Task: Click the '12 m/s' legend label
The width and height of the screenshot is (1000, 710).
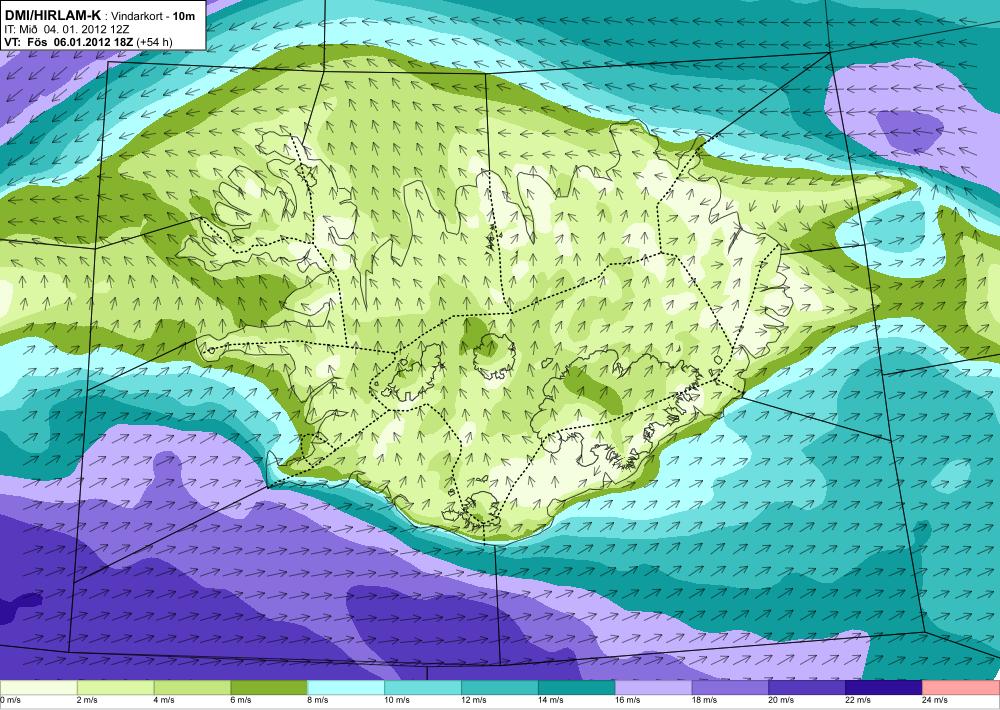Action: pos(474,700)
